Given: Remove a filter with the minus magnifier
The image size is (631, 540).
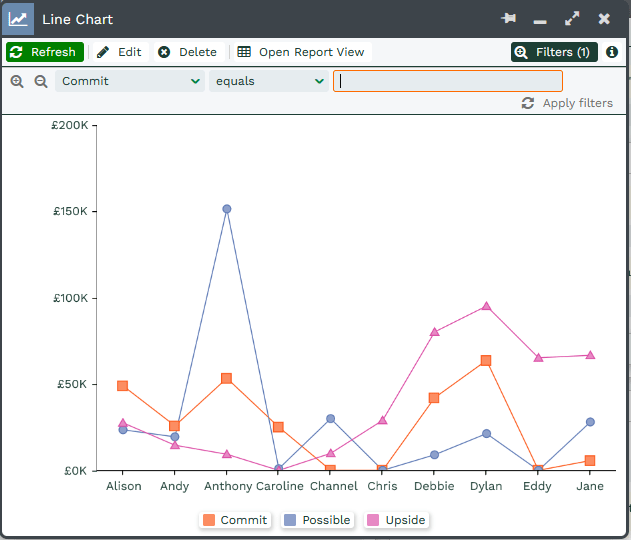Looking at the screenshot, I should tap(41, 81).
